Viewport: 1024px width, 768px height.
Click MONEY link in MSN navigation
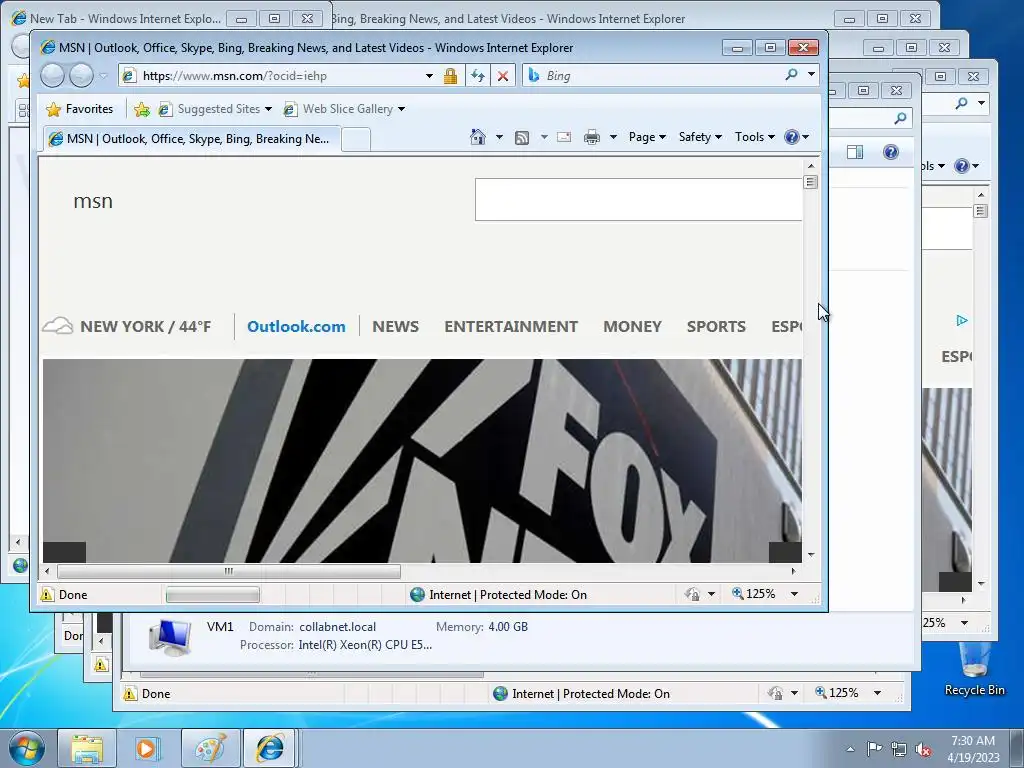[x=632, y=327]
